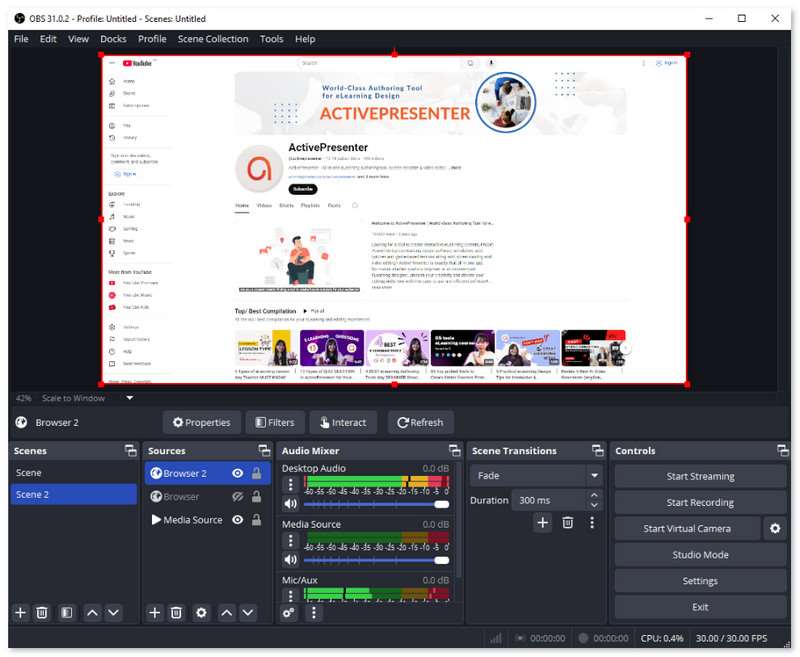The width and height of the screenshot is (800, 657).
Task: Hide Browser 2 source with eye icon
Action: click(238, 473)
